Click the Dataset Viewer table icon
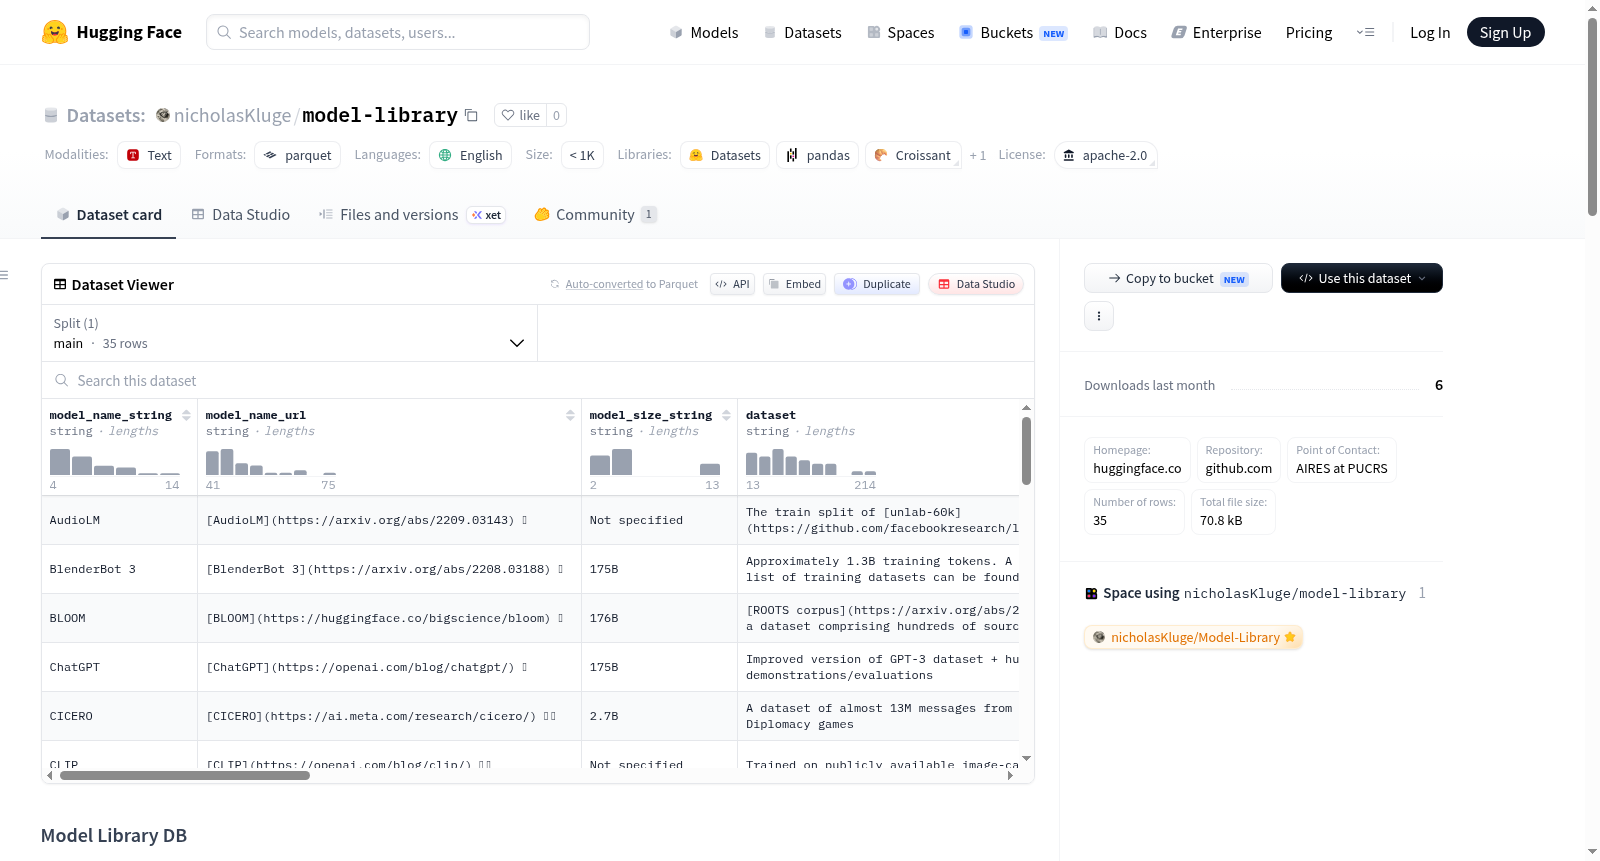This screenshot has height=861, width=1600. click(x=60, y=285)
